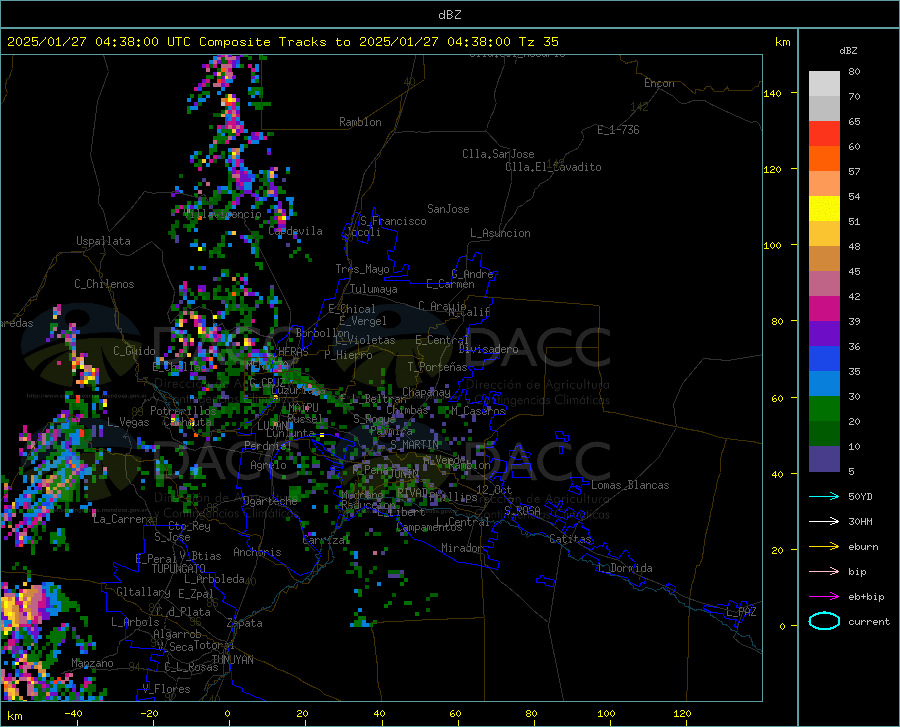This screenshot has height=727, width=900.
Task: Click the Capdevila location label
Action: point(295,231)
